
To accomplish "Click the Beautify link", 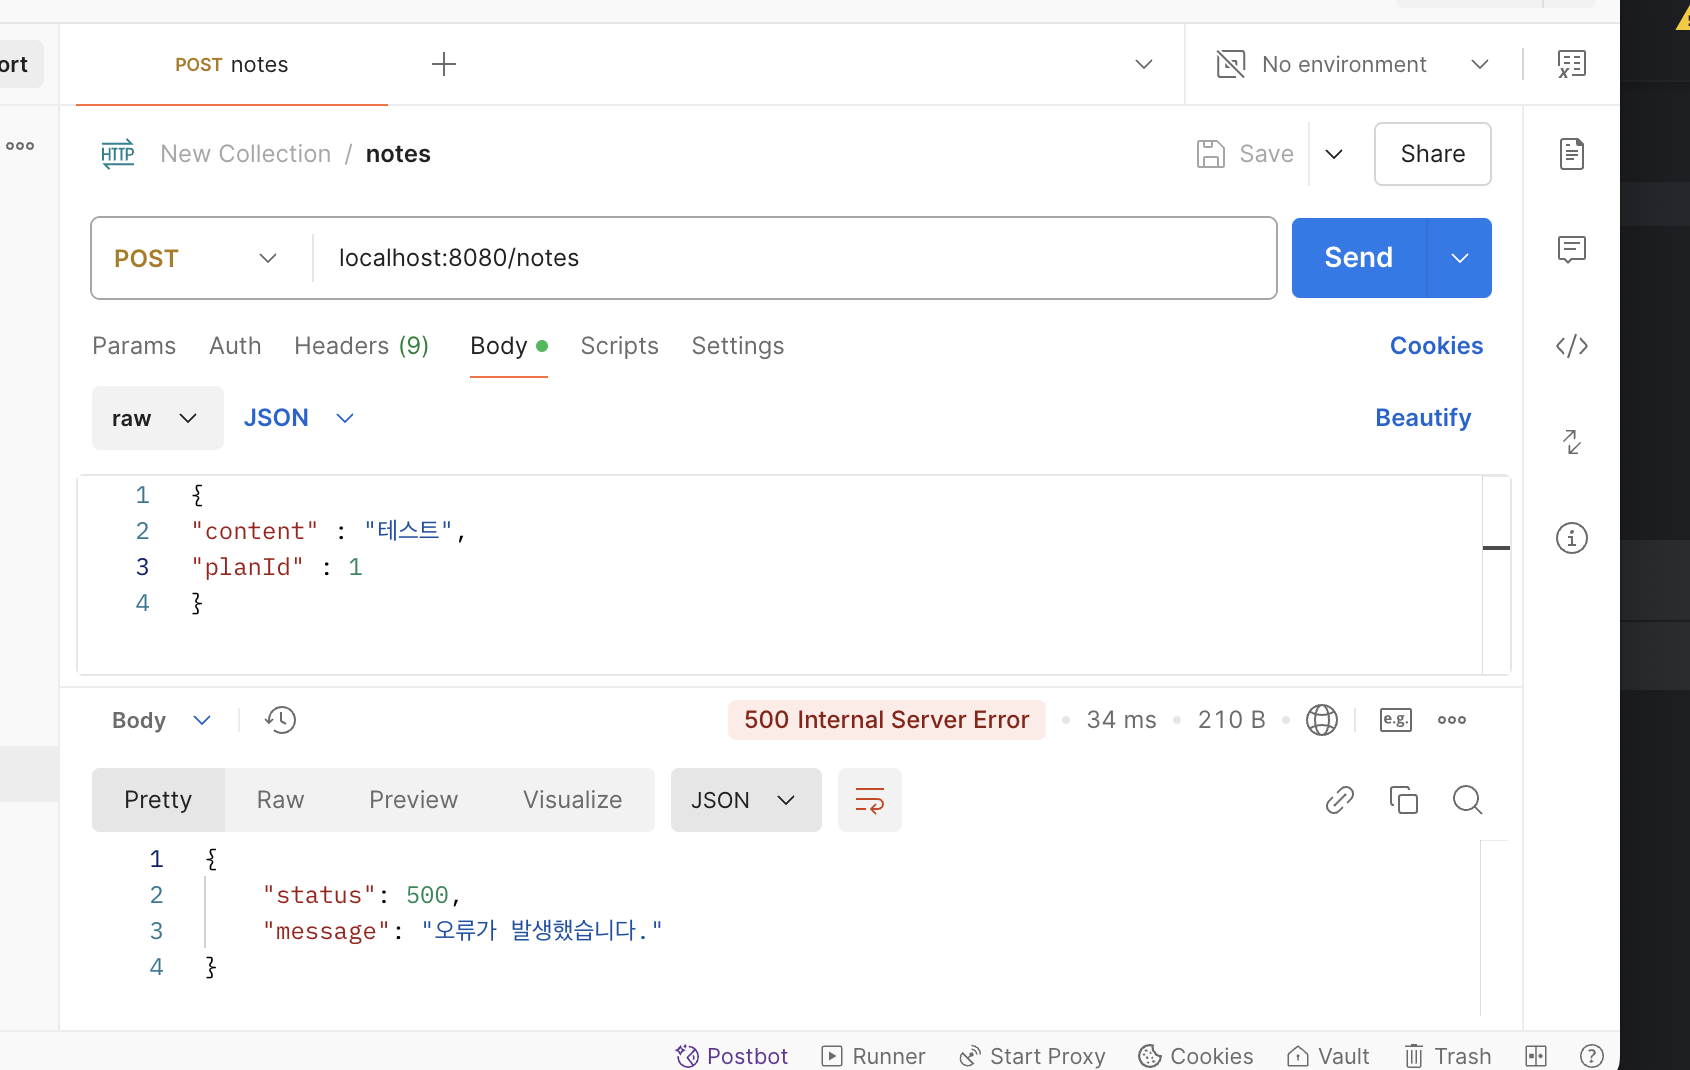I will [1423, 418].
